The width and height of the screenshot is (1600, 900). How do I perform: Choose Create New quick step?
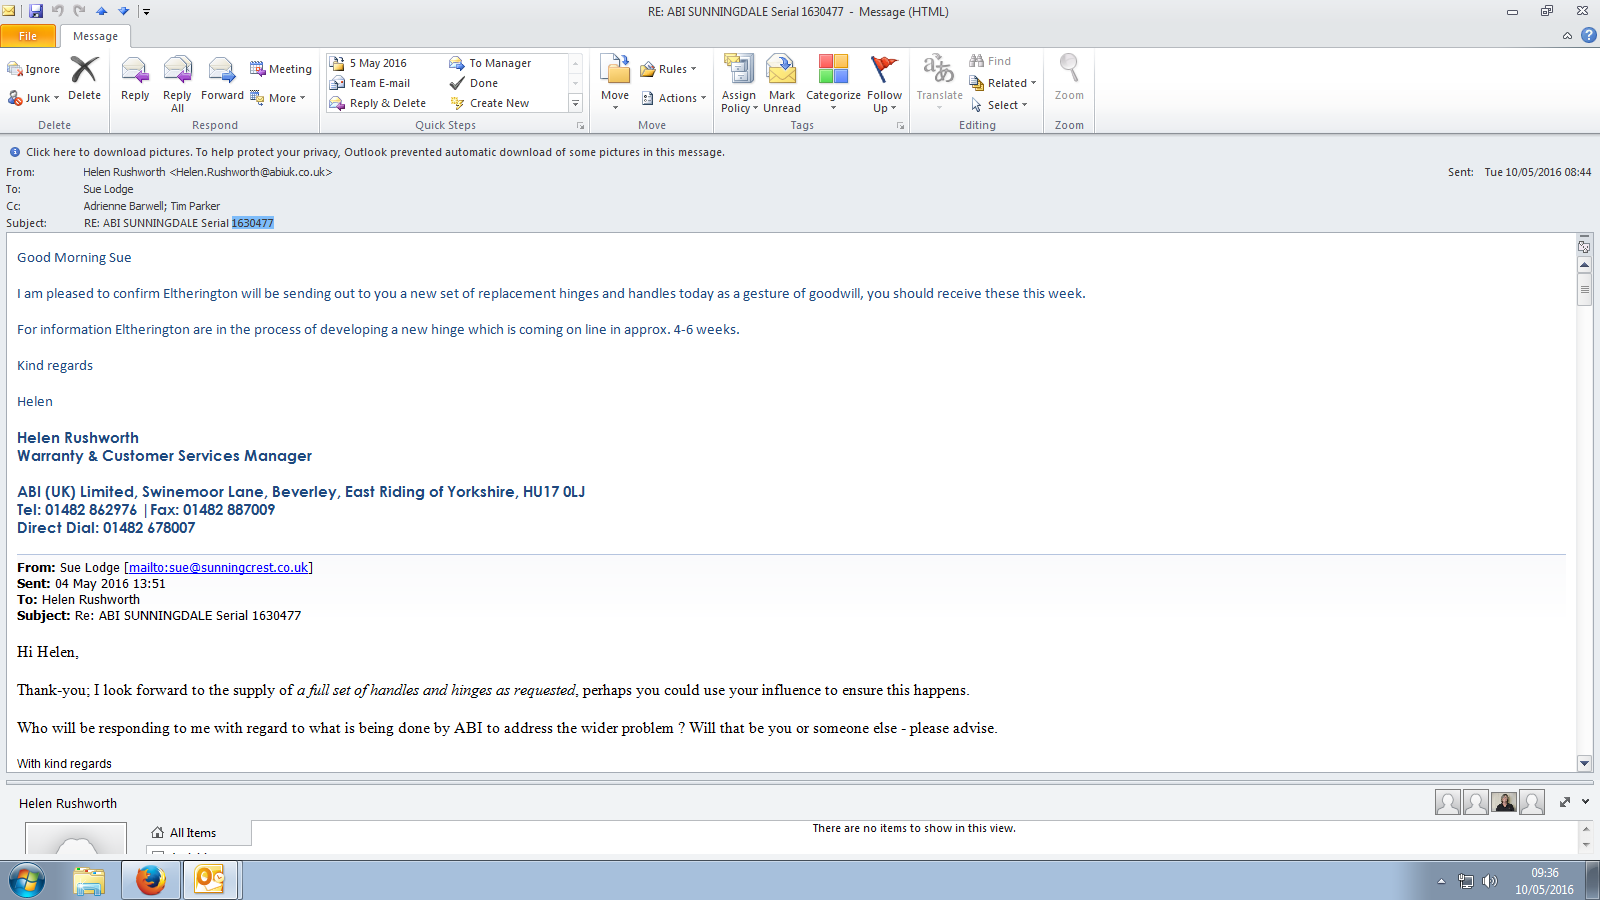490,103
